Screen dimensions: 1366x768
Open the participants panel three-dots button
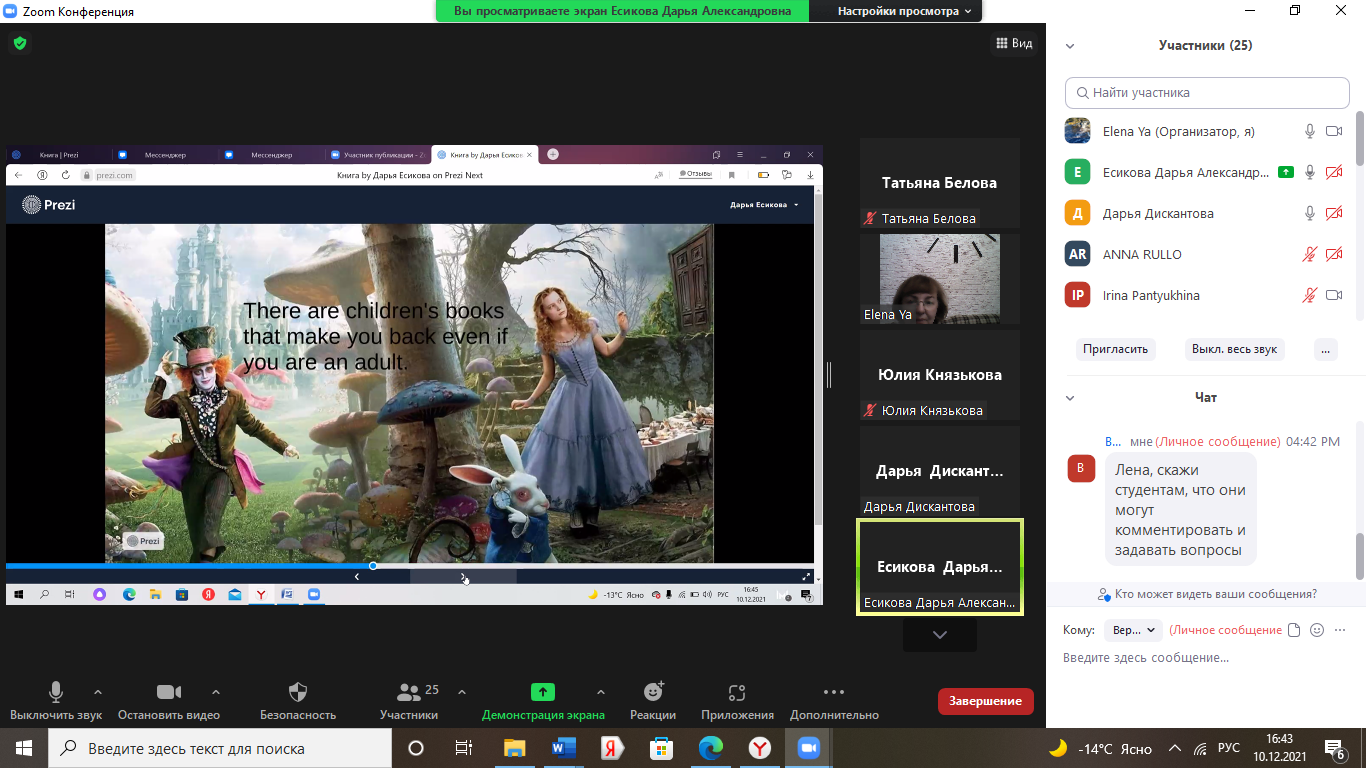click(1326, 350)
